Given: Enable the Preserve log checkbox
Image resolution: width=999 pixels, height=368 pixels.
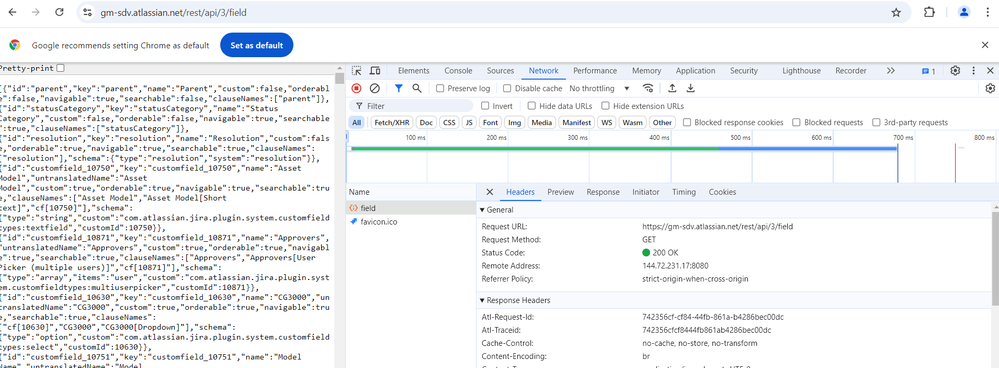Looking at the screenshot, I should click(x=440, y=88).
